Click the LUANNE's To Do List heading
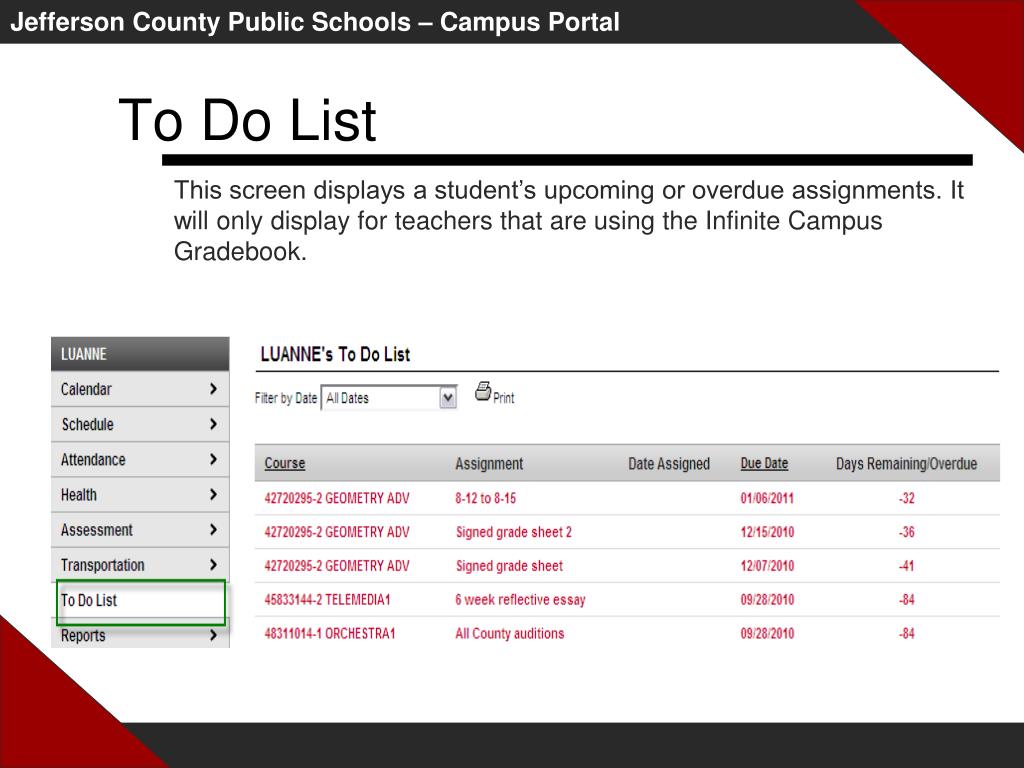1024x768 pixels. 335,355
